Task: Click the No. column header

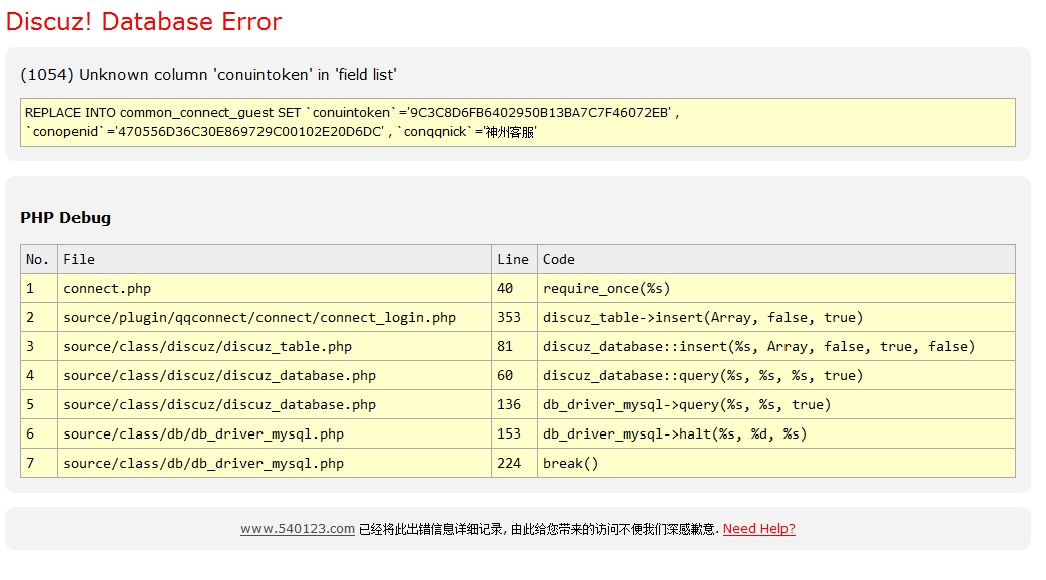Action: click(38, 259)
